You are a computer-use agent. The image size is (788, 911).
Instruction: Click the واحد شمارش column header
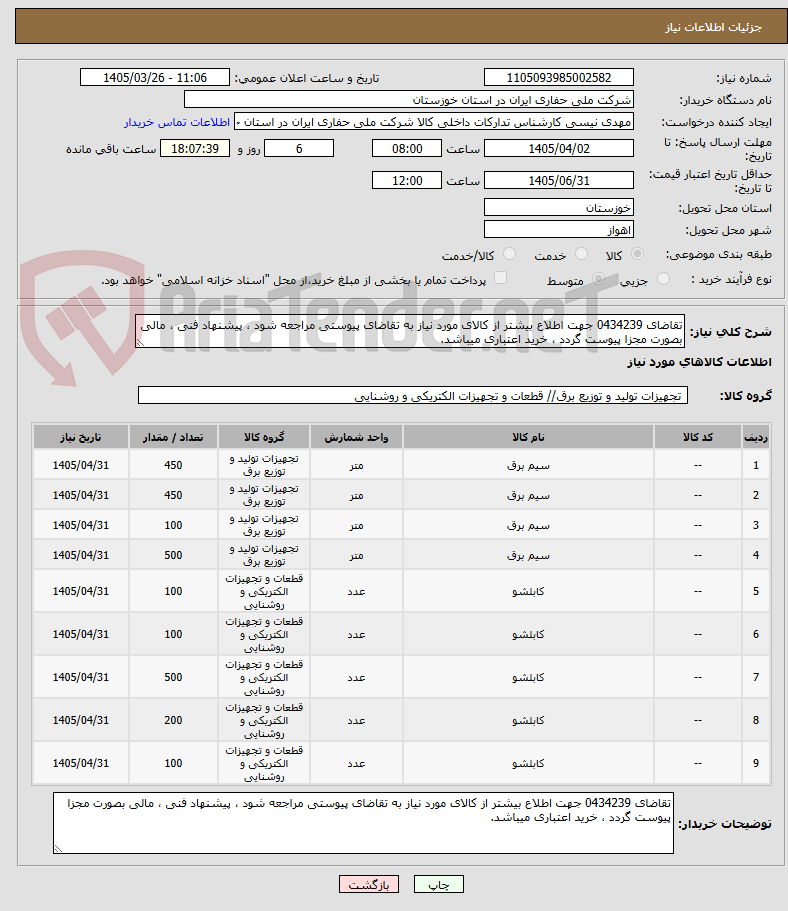coord(356,437)
